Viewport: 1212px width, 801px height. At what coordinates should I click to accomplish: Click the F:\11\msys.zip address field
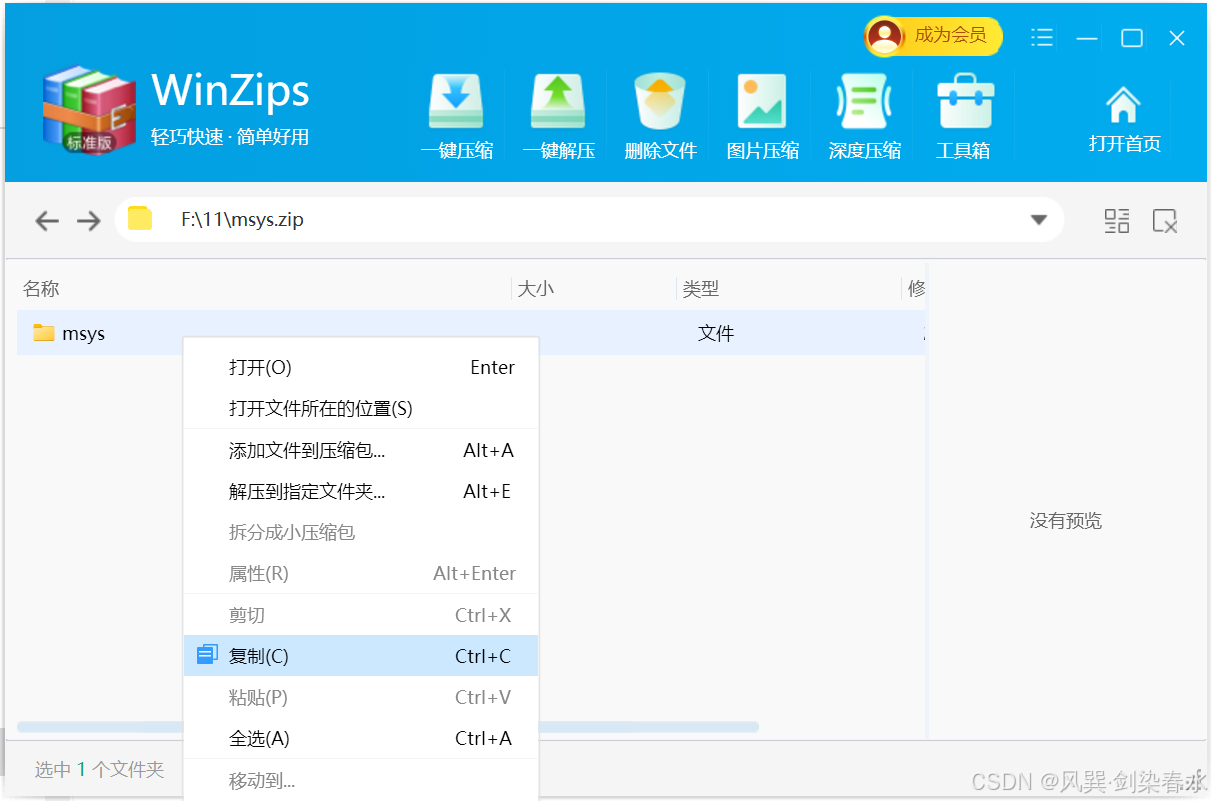pyautogui.click(x=589, y=219)
